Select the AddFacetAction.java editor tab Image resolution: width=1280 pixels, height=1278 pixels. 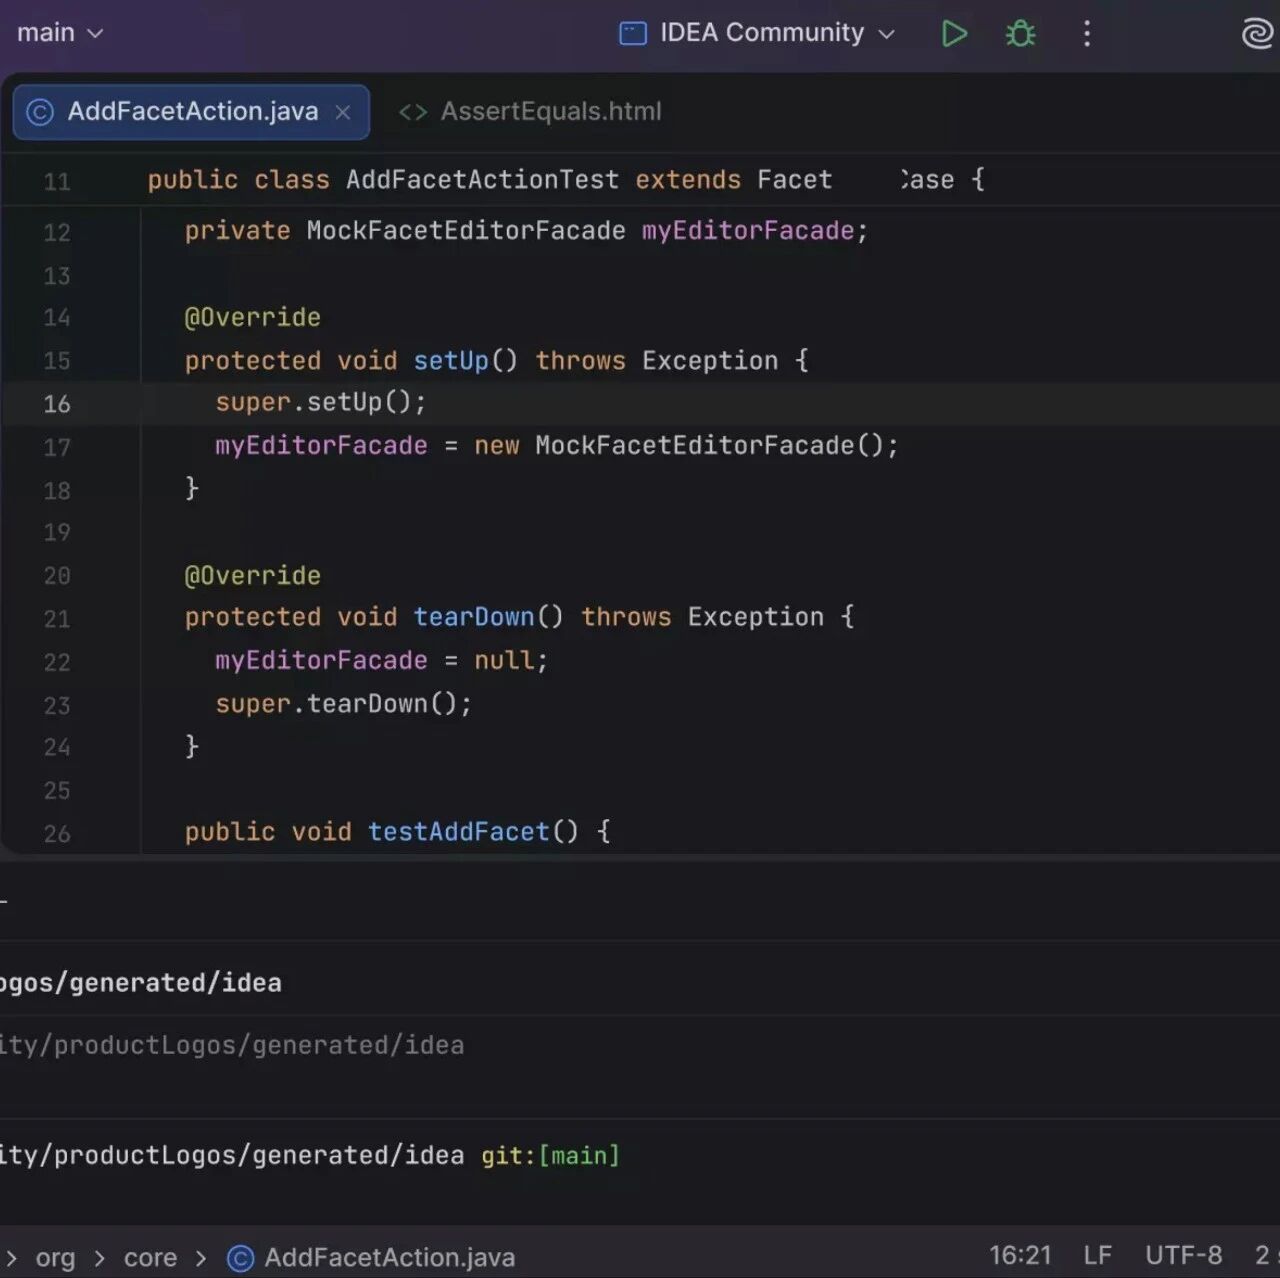coord(191,112)
